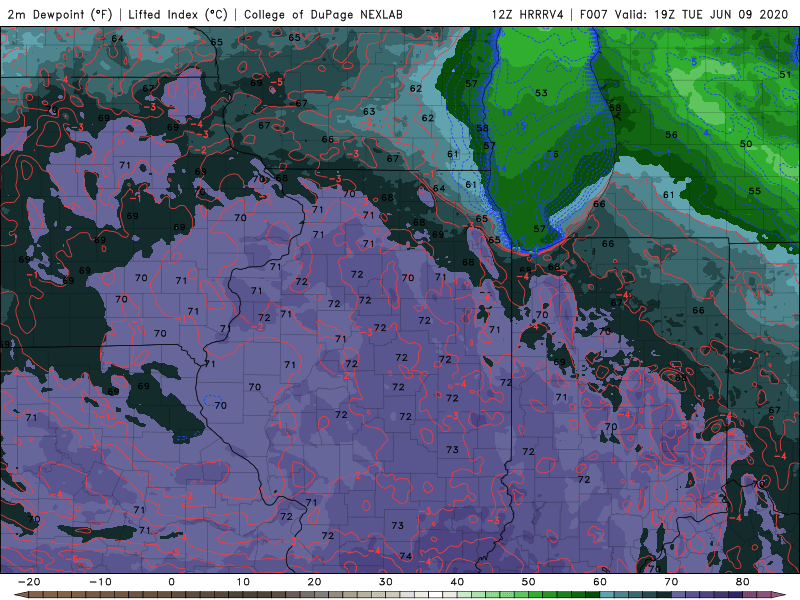Image resolution: width=800 pixels, height=600 pixels.
Task: Click the red -6 lifted index contour label
Action: click(71, 559)
